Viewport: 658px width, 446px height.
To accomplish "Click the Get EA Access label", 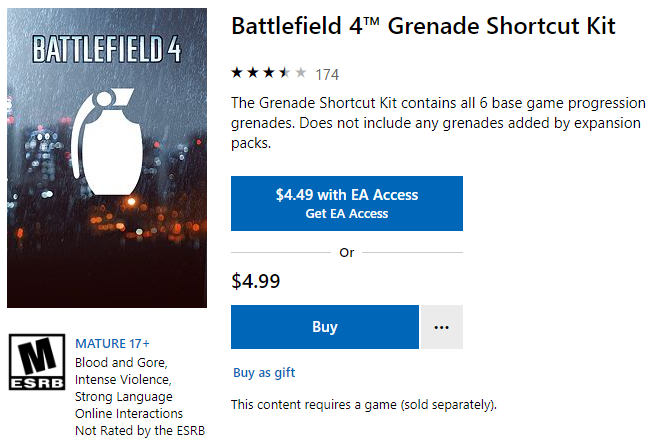I will tap(347, 214).
